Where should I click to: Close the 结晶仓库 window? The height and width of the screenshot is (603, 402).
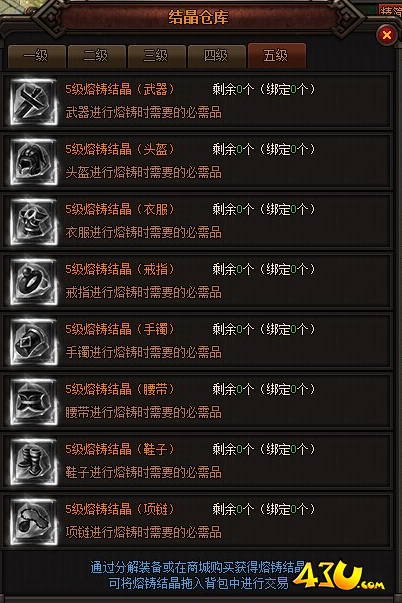(386, 35)
